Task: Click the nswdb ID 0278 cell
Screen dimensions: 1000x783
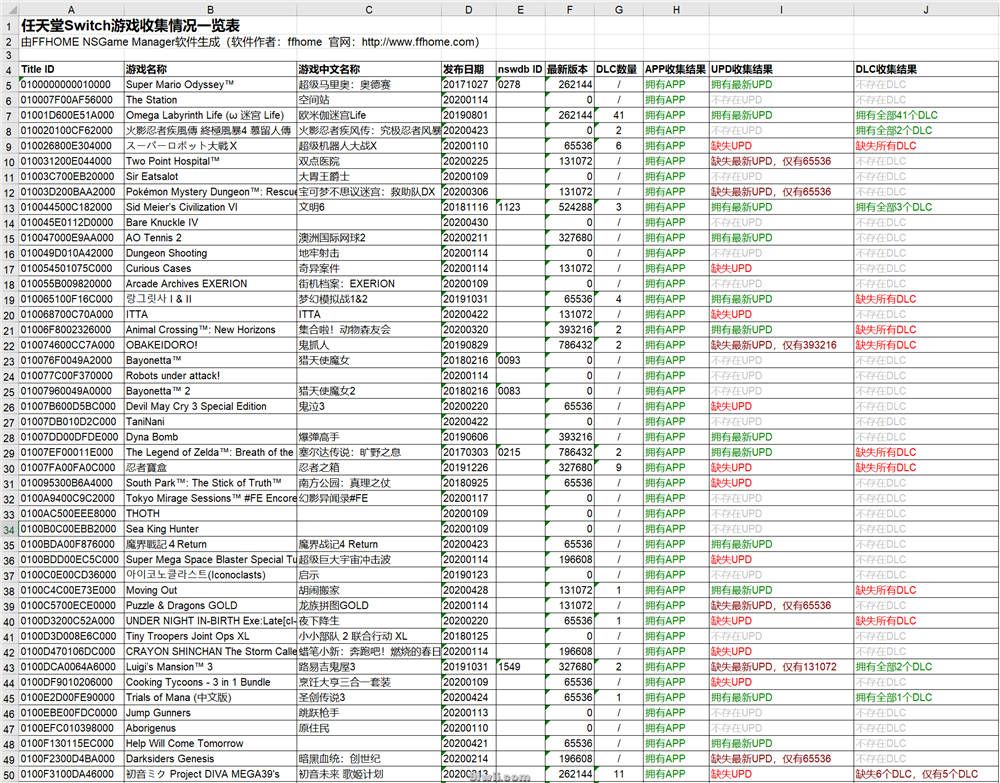Action: (520, 84)
